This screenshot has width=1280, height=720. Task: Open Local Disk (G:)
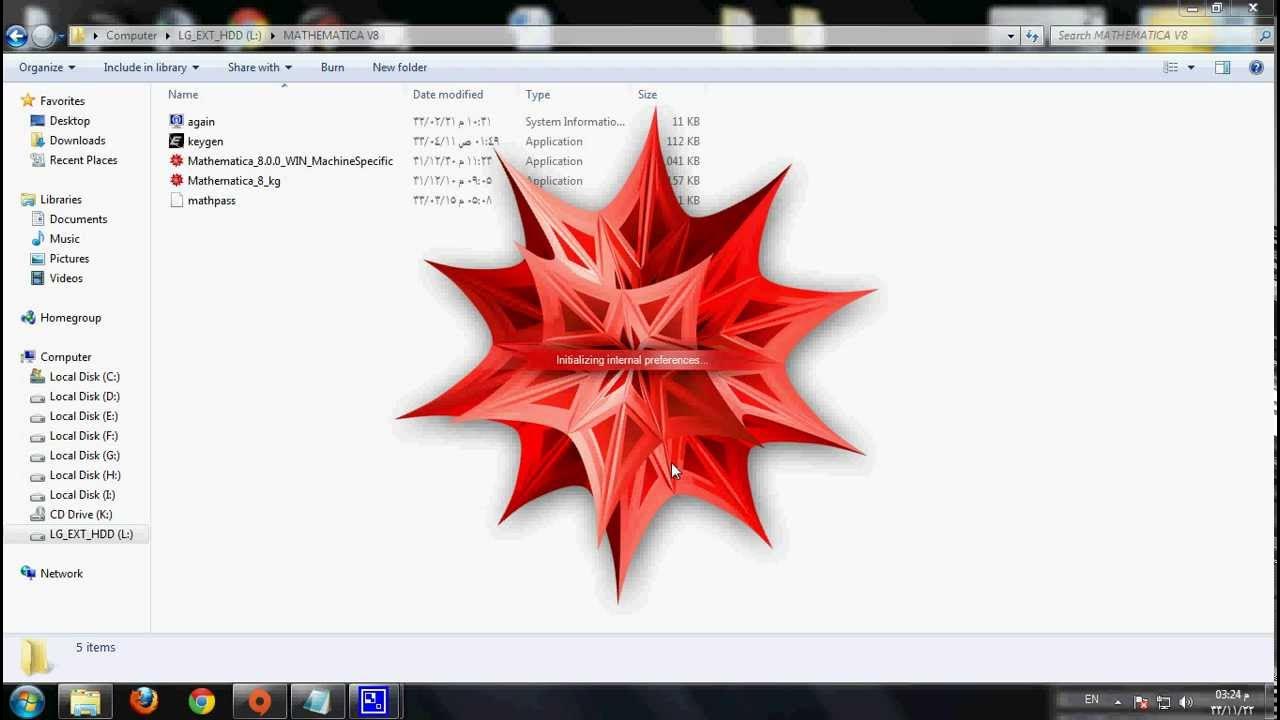coord(84,456)
